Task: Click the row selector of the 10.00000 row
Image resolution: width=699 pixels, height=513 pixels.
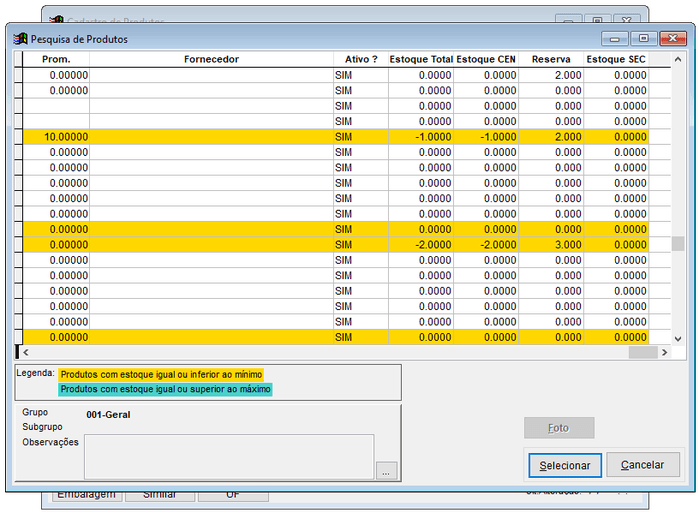Action: [x=18, y=137]
